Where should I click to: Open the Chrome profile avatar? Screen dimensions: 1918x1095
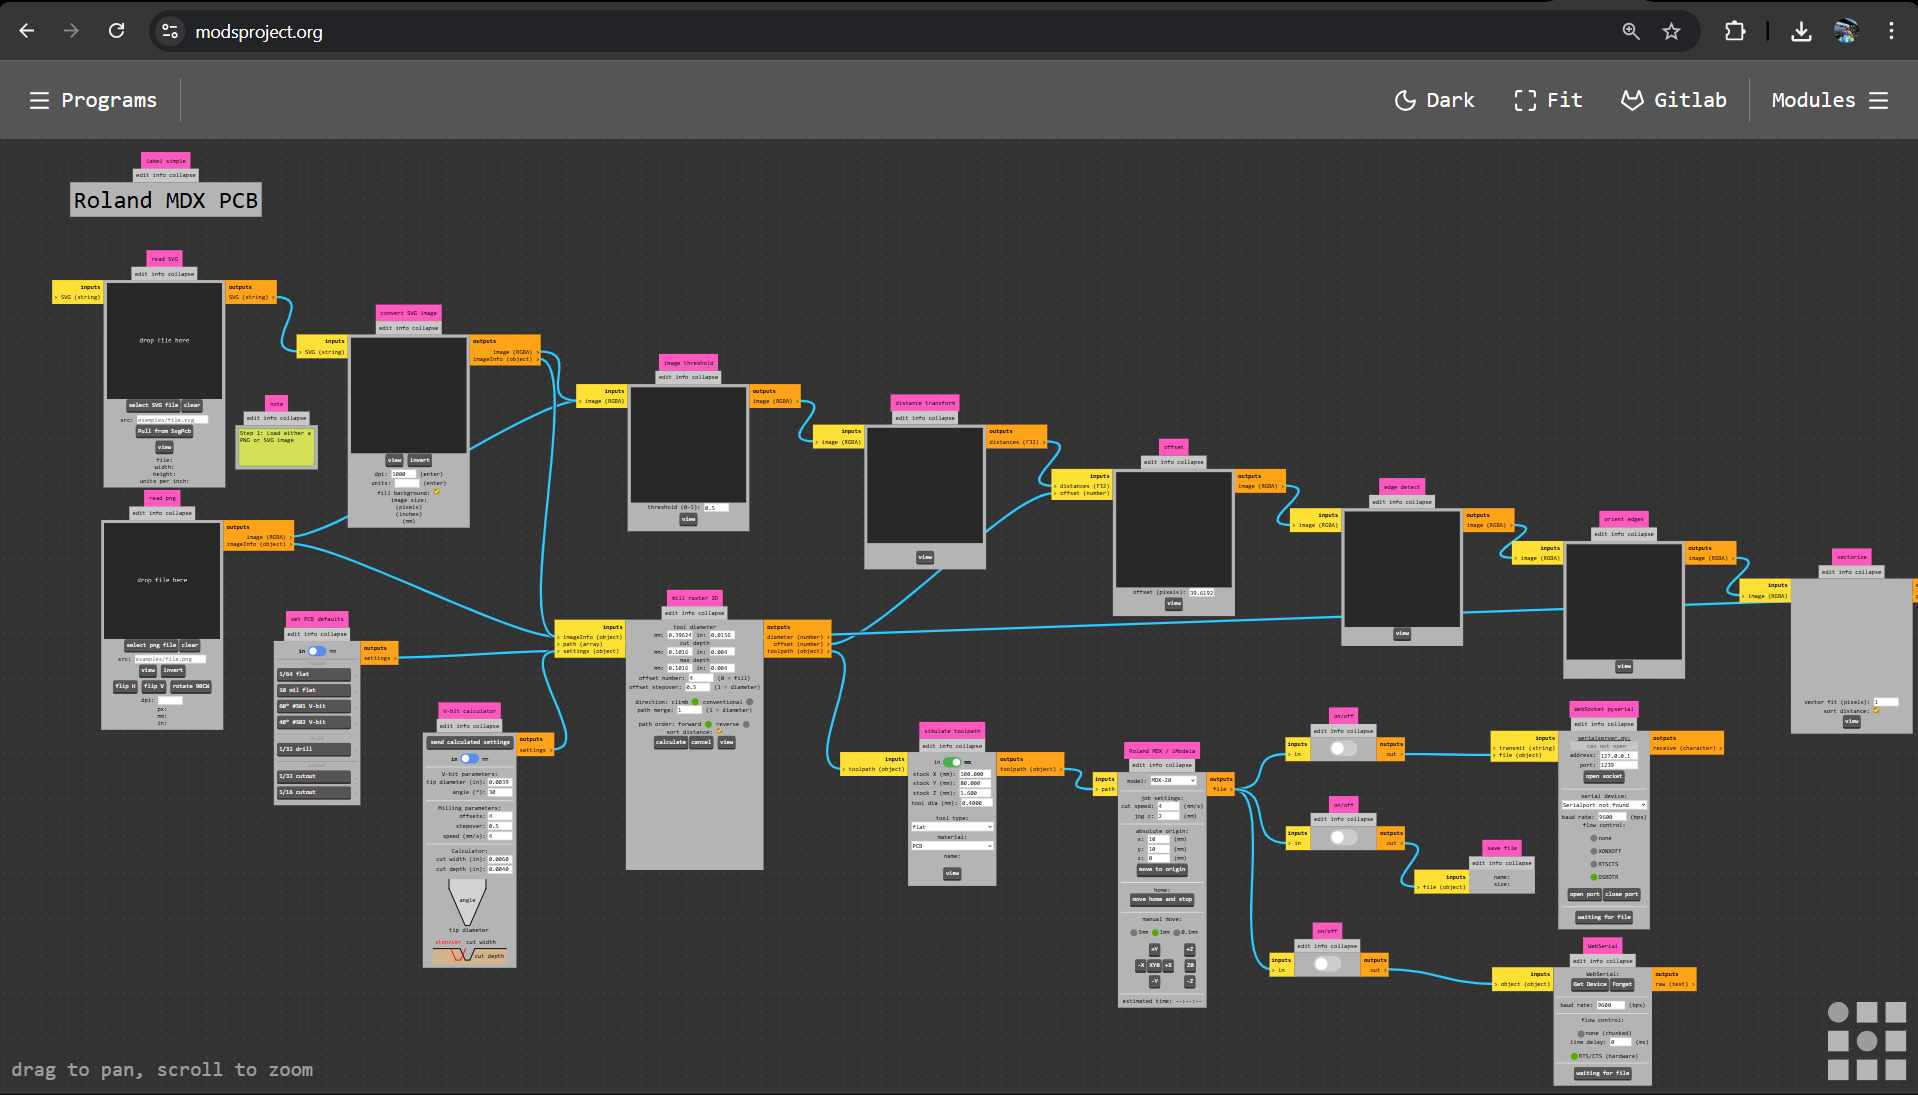[1846, 31]
